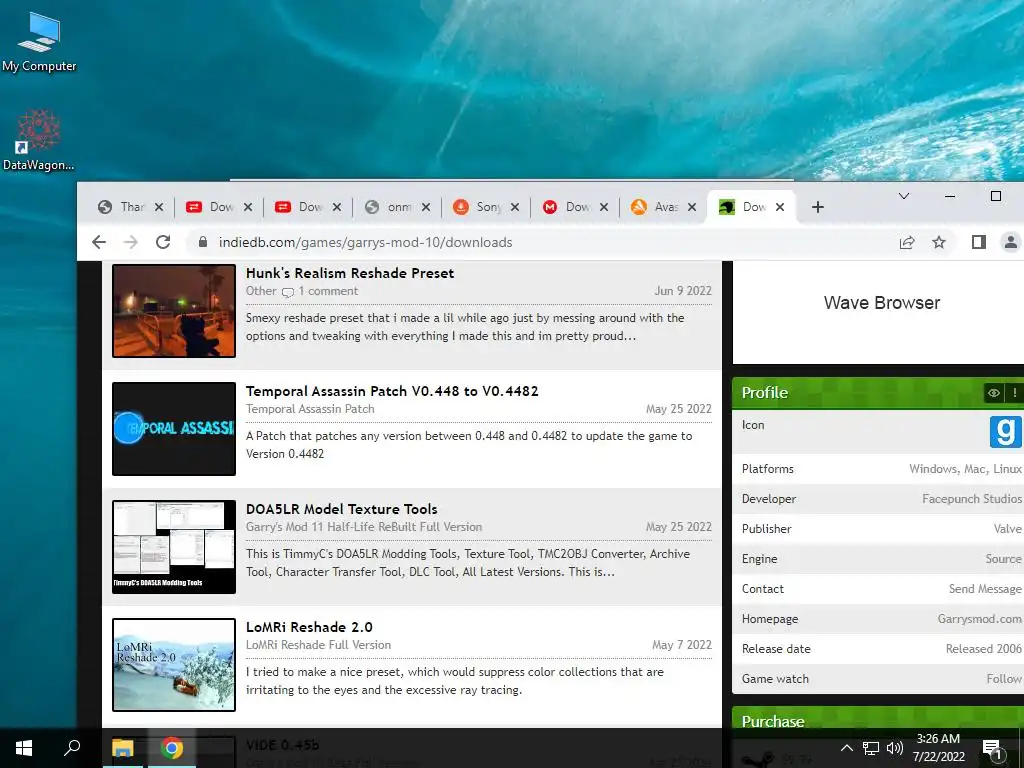Open the tab search chevron
Image resolution: width=1024 pixels, height=768 pixels.
pyautogui.click(x=904, y=196)
